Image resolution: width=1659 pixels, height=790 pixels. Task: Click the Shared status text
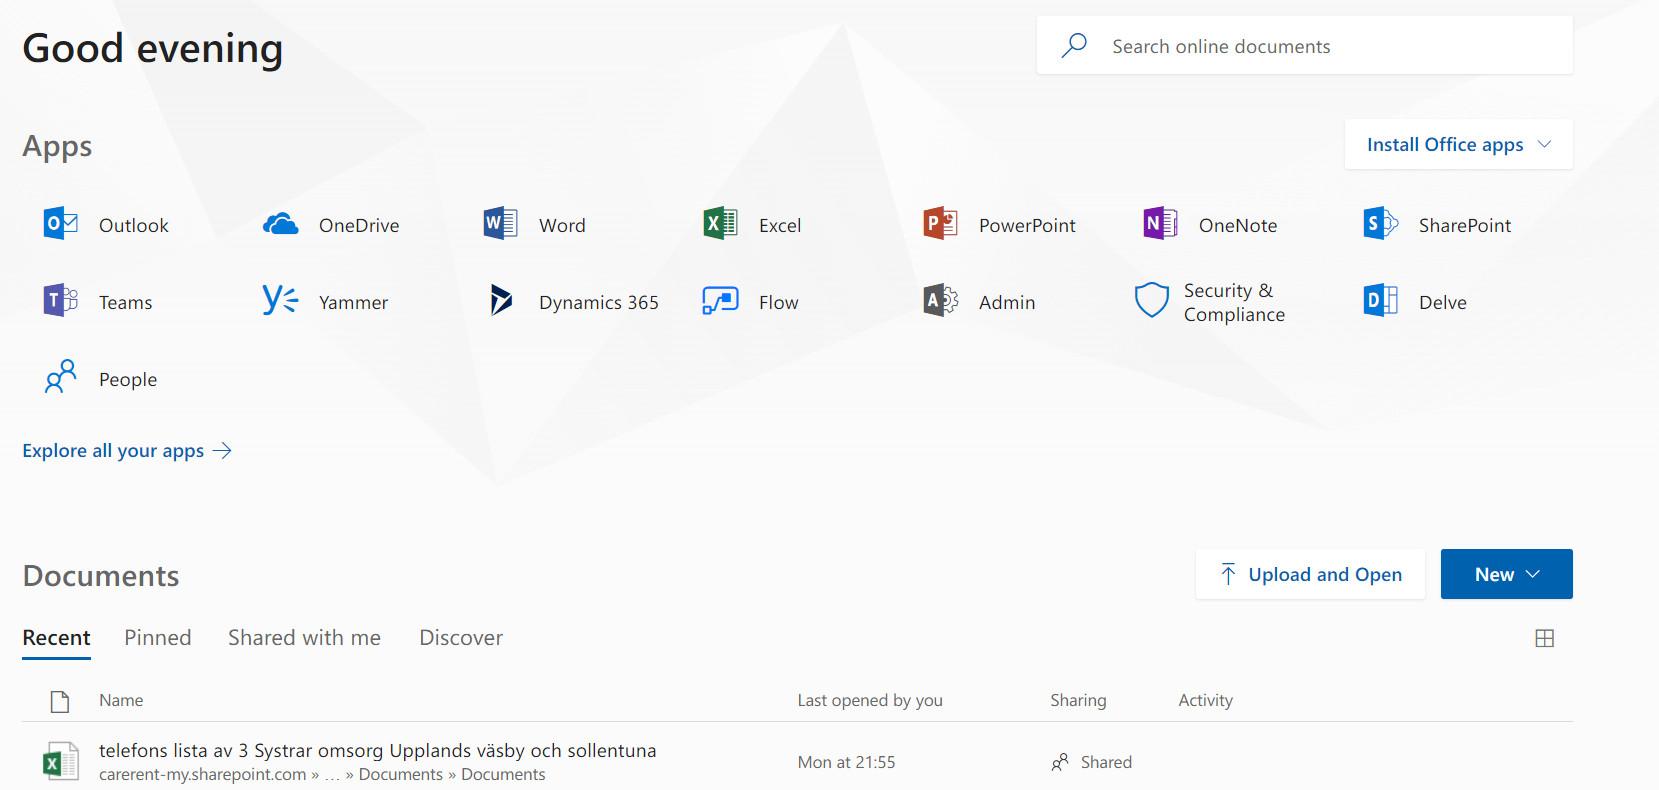[x=1106, y=762]
